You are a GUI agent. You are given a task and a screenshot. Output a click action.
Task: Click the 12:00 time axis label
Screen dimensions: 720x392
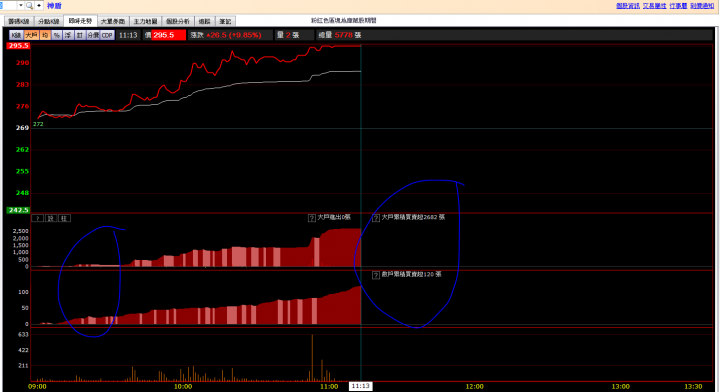[474, 386]
